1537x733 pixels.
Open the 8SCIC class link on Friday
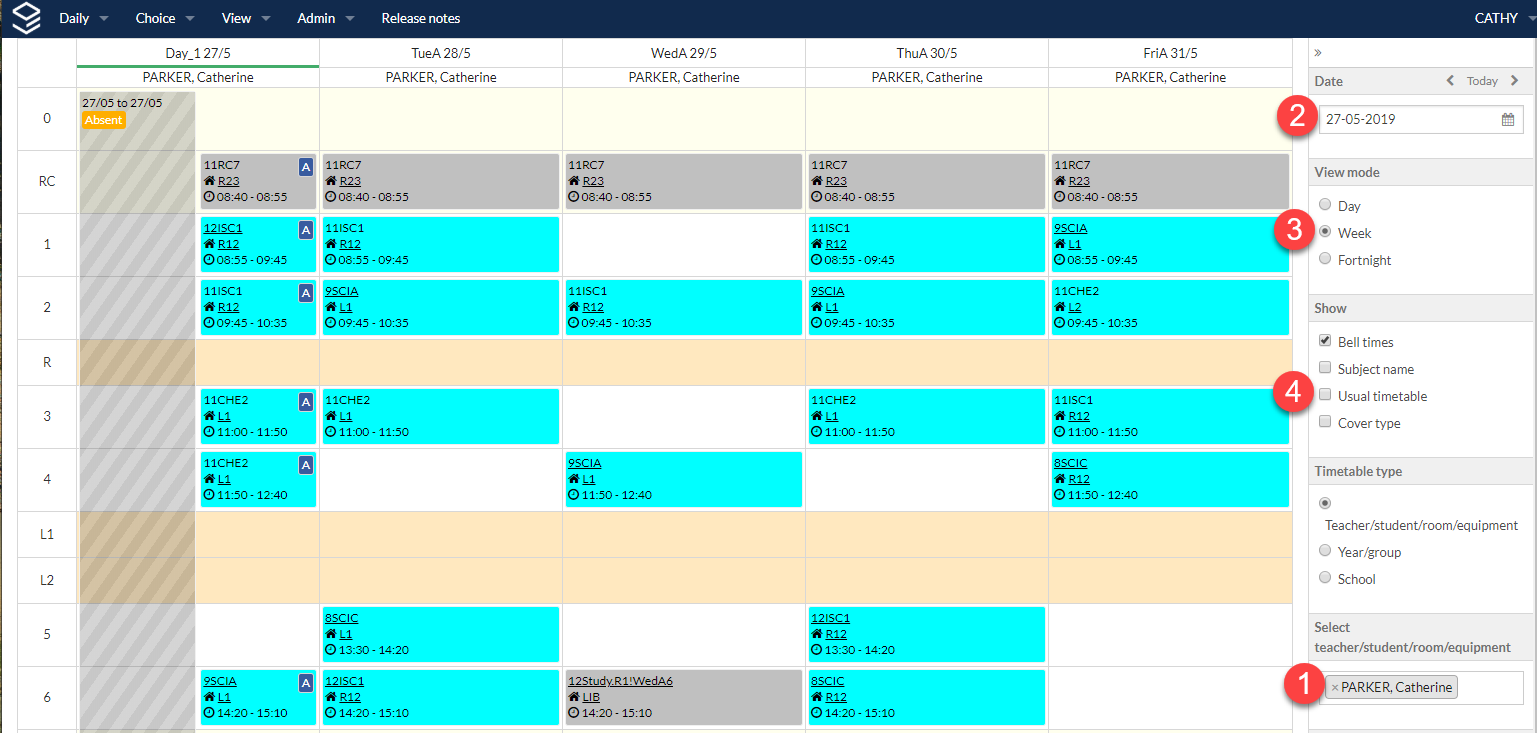coord(1070,463)
